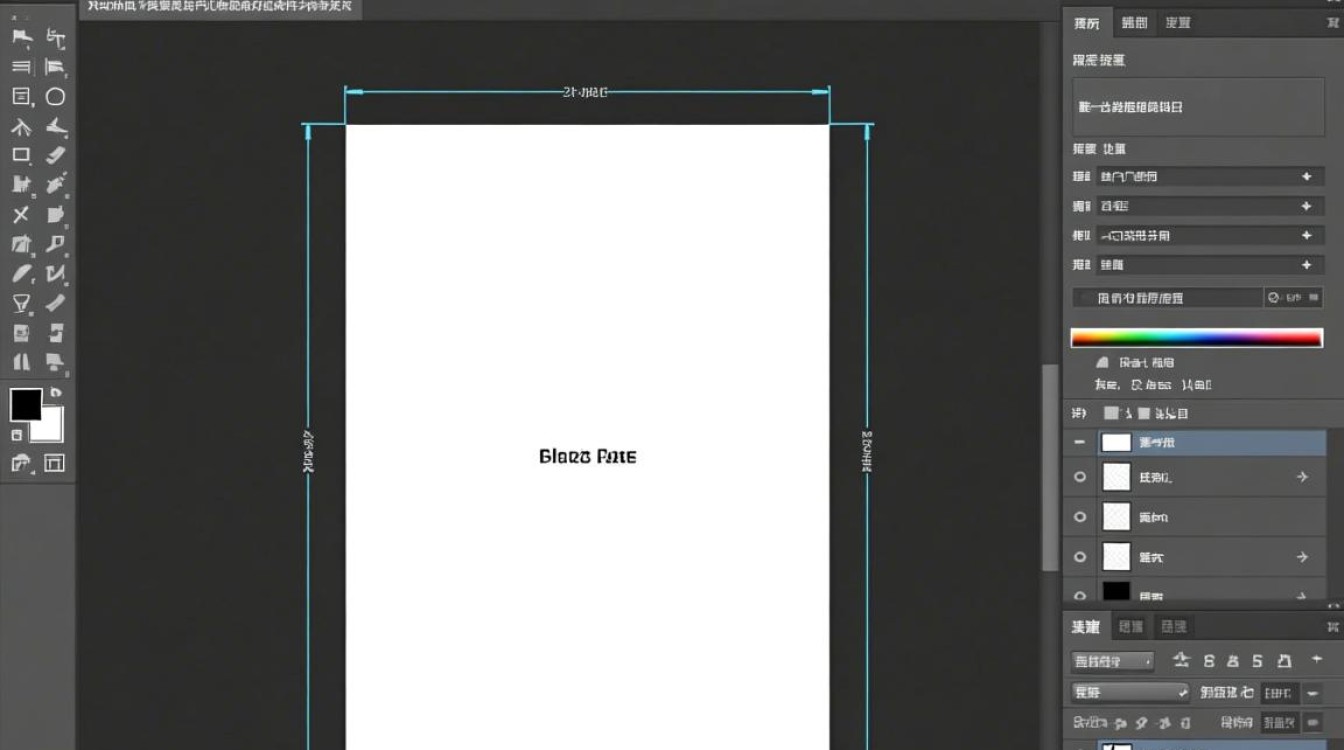
Task: Select the selected layer's white thumbnail
Action: click(x=1116, y=442)
